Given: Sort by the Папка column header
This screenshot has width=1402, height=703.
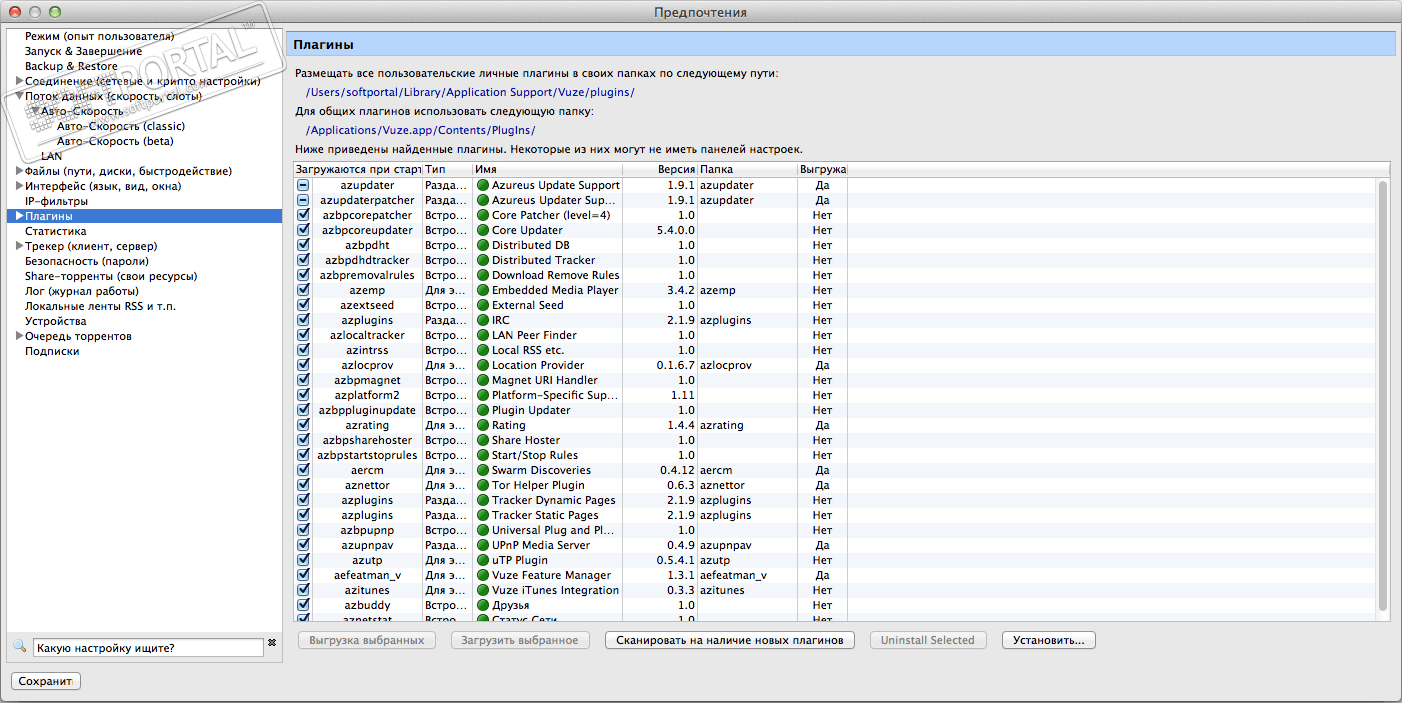Looking at the screenshot, I should tap(747, 170).
